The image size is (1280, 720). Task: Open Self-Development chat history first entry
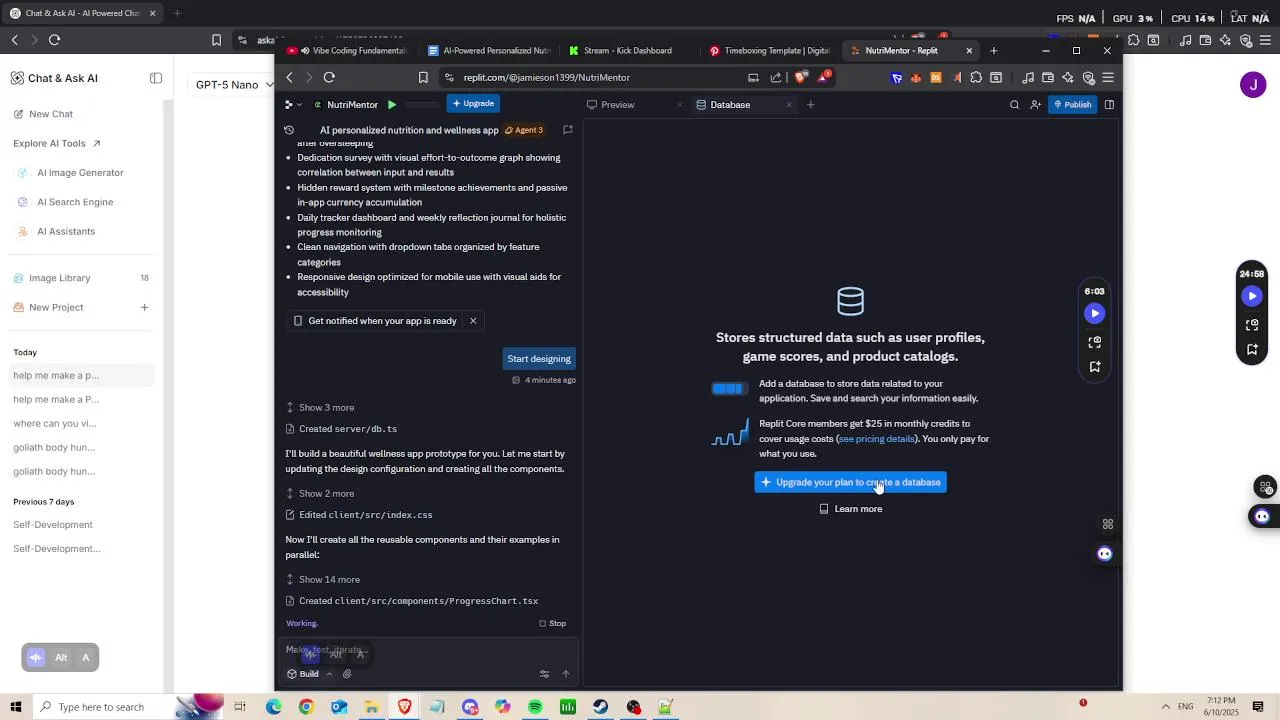[x=53, y=525]
